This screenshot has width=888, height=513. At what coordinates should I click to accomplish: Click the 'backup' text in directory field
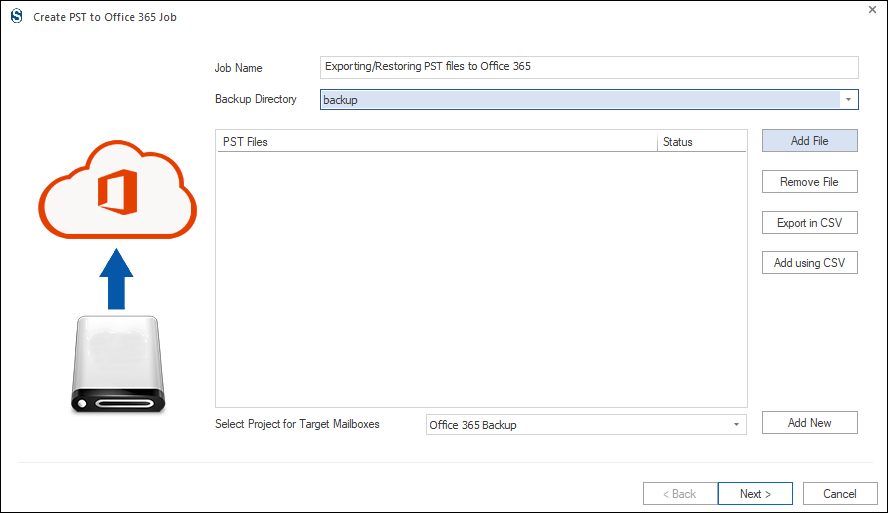[340, 100]
